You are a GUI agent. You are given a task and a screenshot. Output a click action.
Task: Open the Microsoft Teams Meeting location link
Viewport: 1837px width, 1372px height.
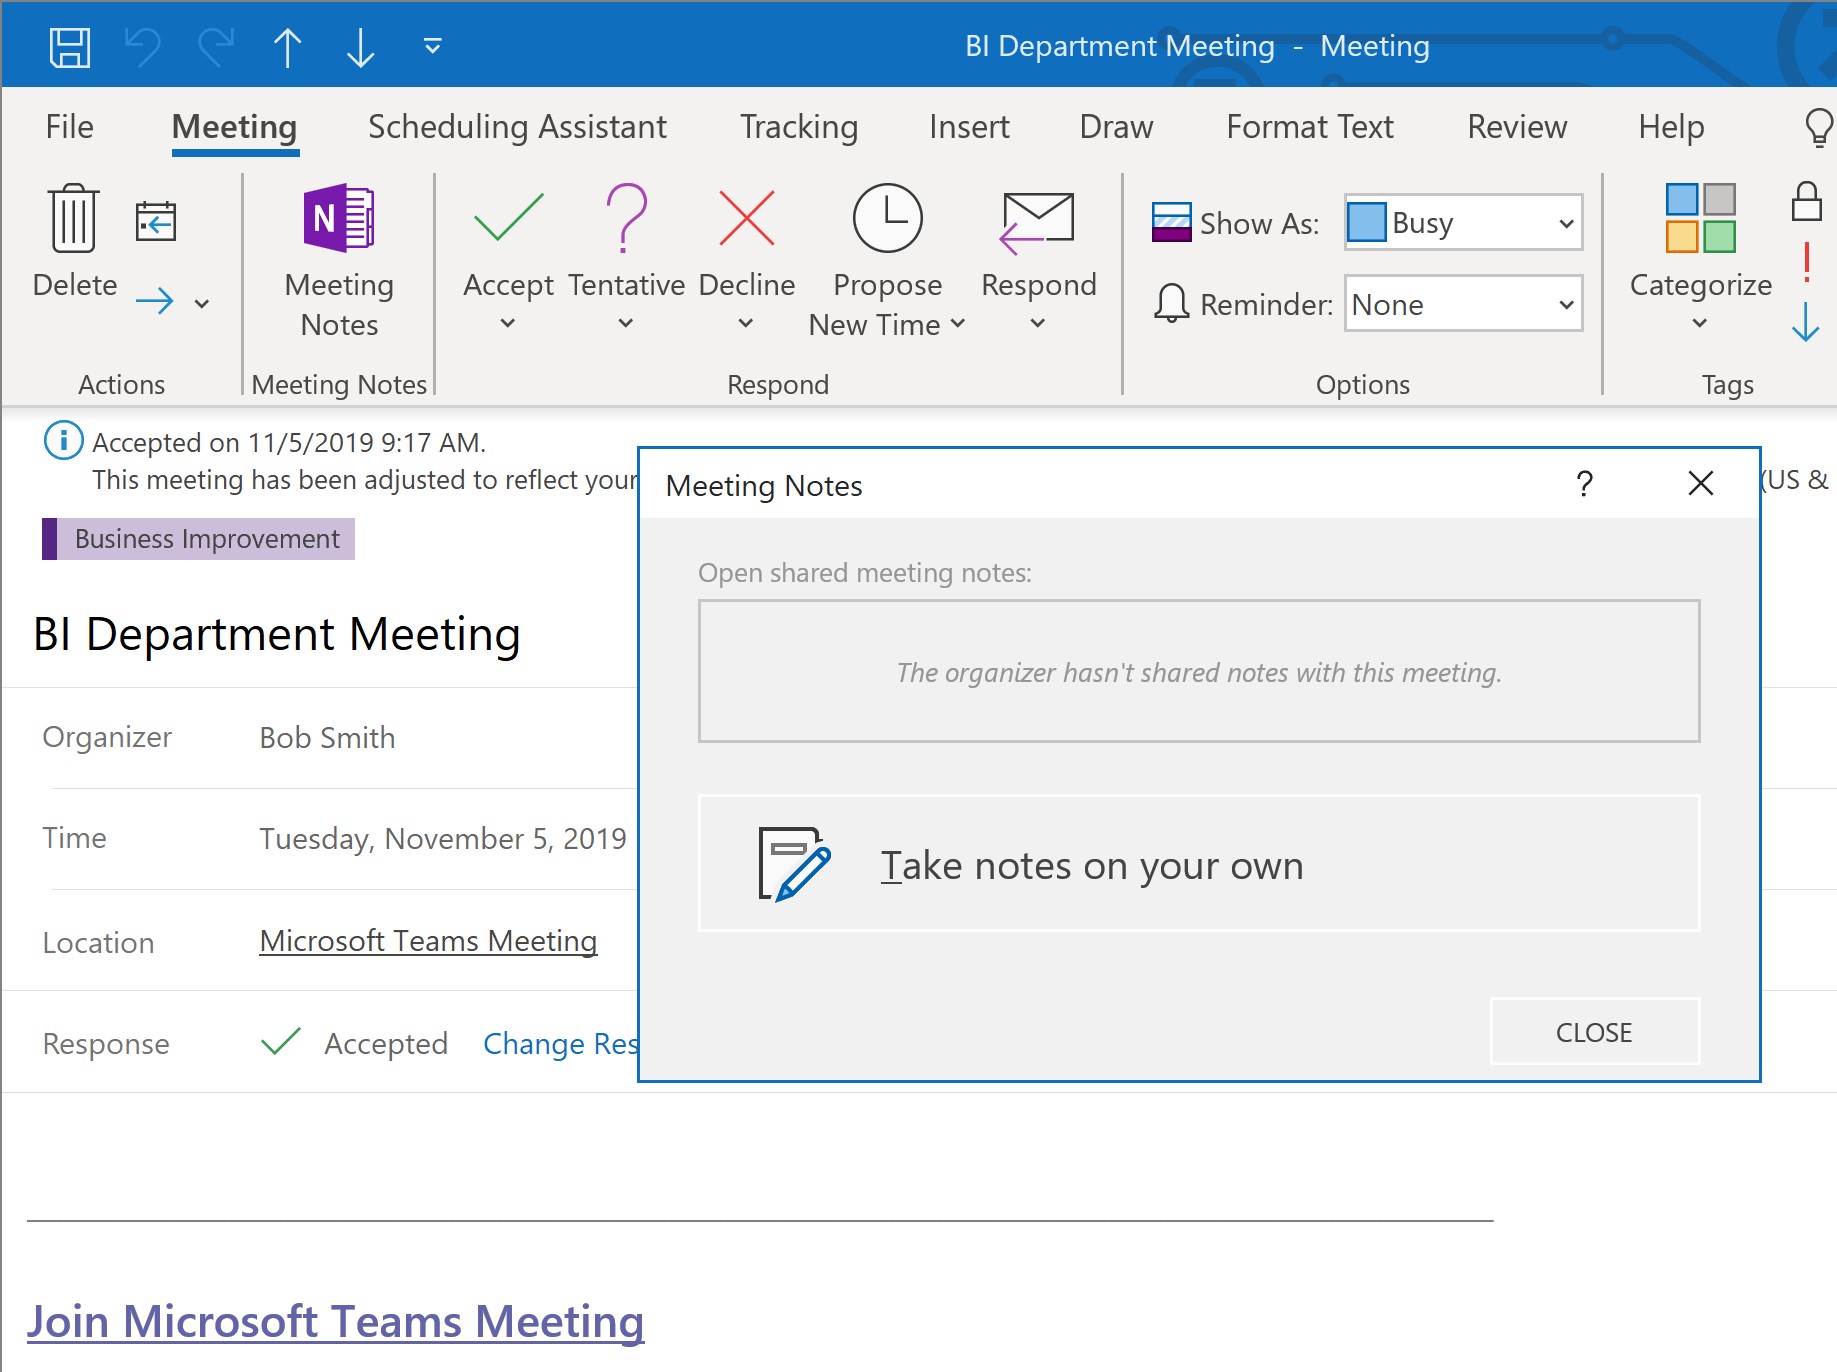pos(428,941)
